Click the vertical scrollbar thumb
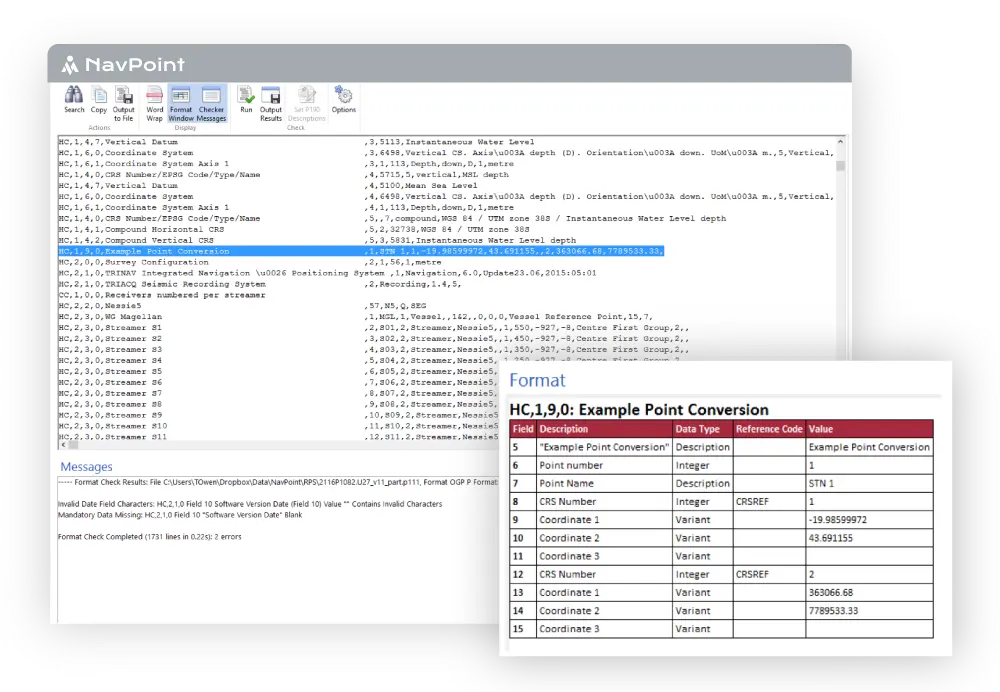1000x692 pixels. pos(841,166)
